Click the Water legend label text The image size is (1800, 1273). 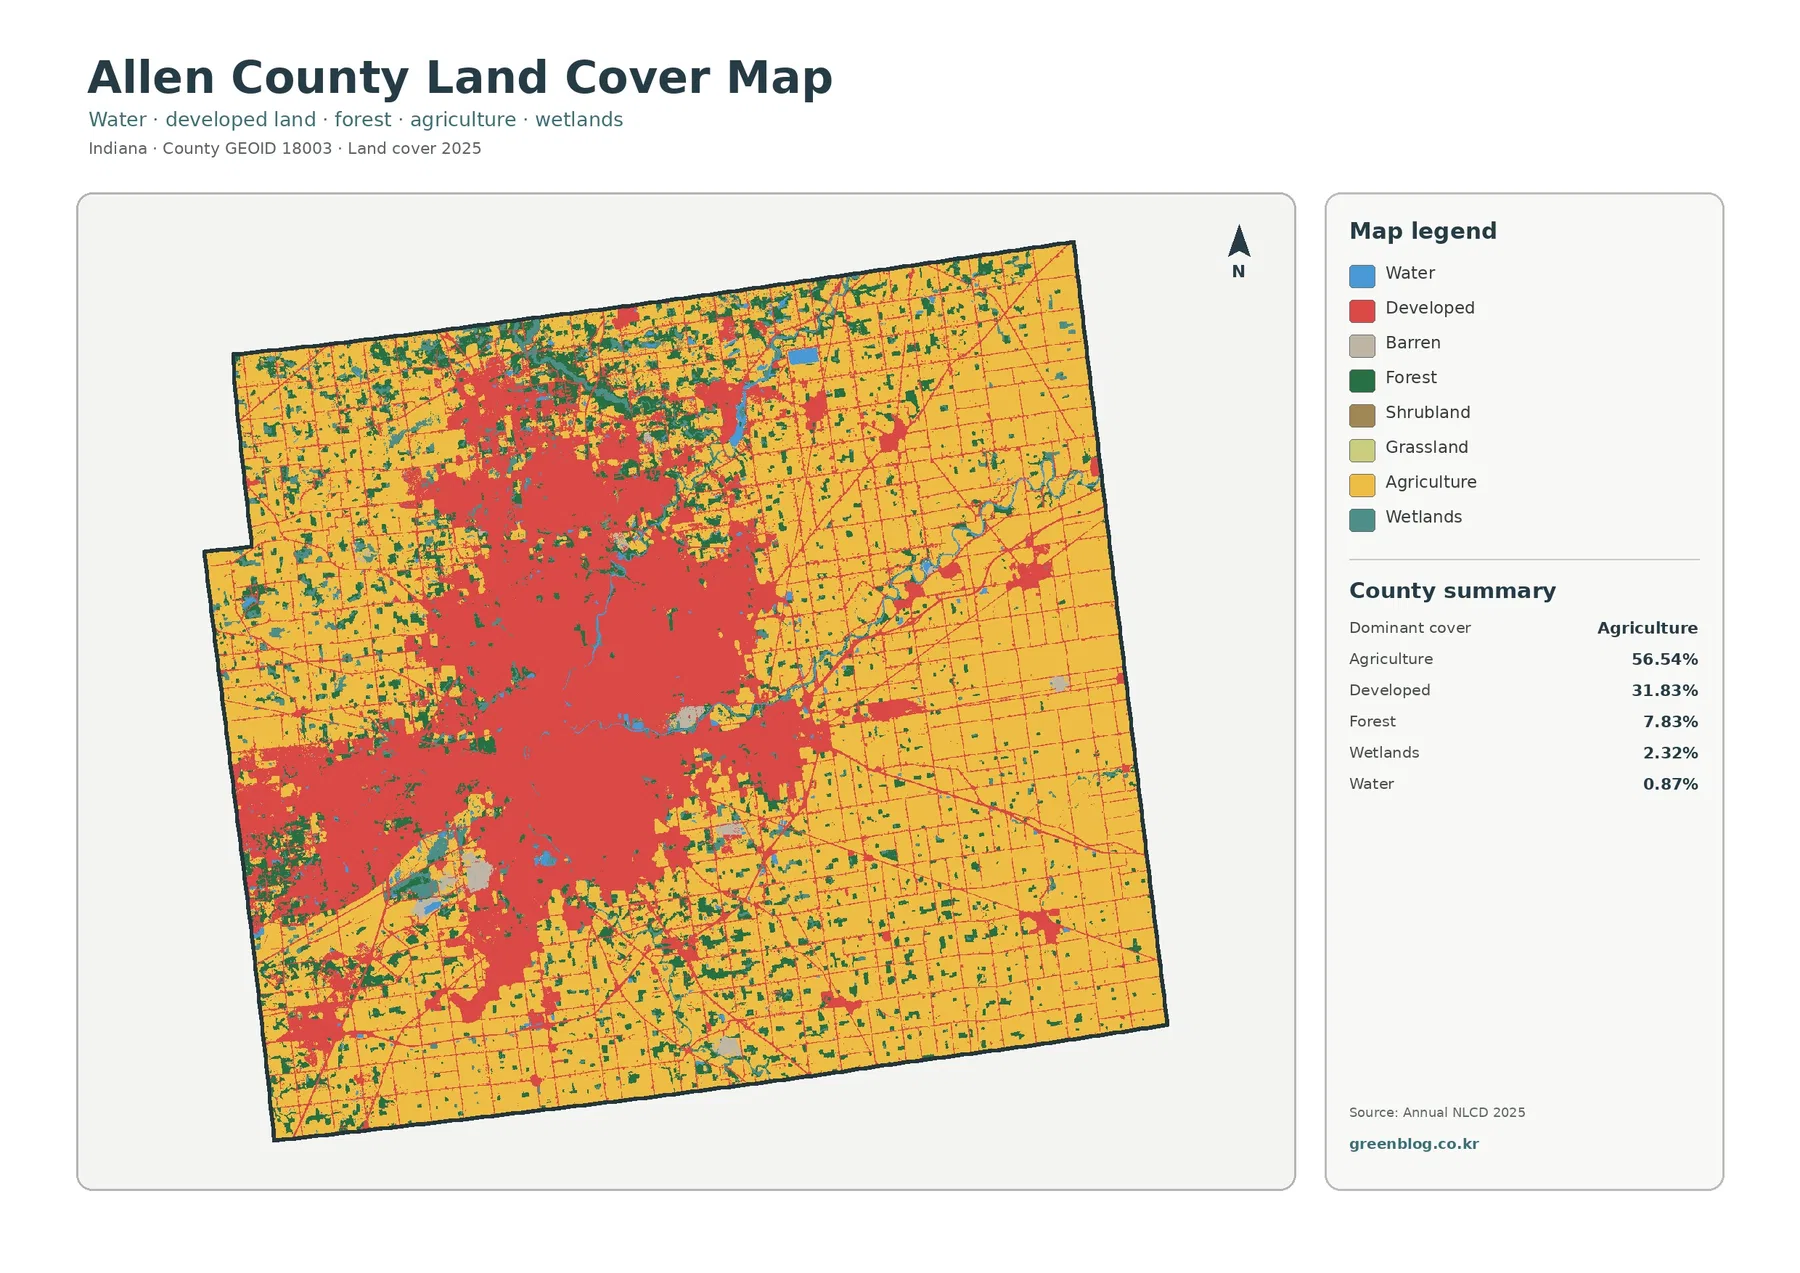pyautogui.click(x=1410, y=273)
